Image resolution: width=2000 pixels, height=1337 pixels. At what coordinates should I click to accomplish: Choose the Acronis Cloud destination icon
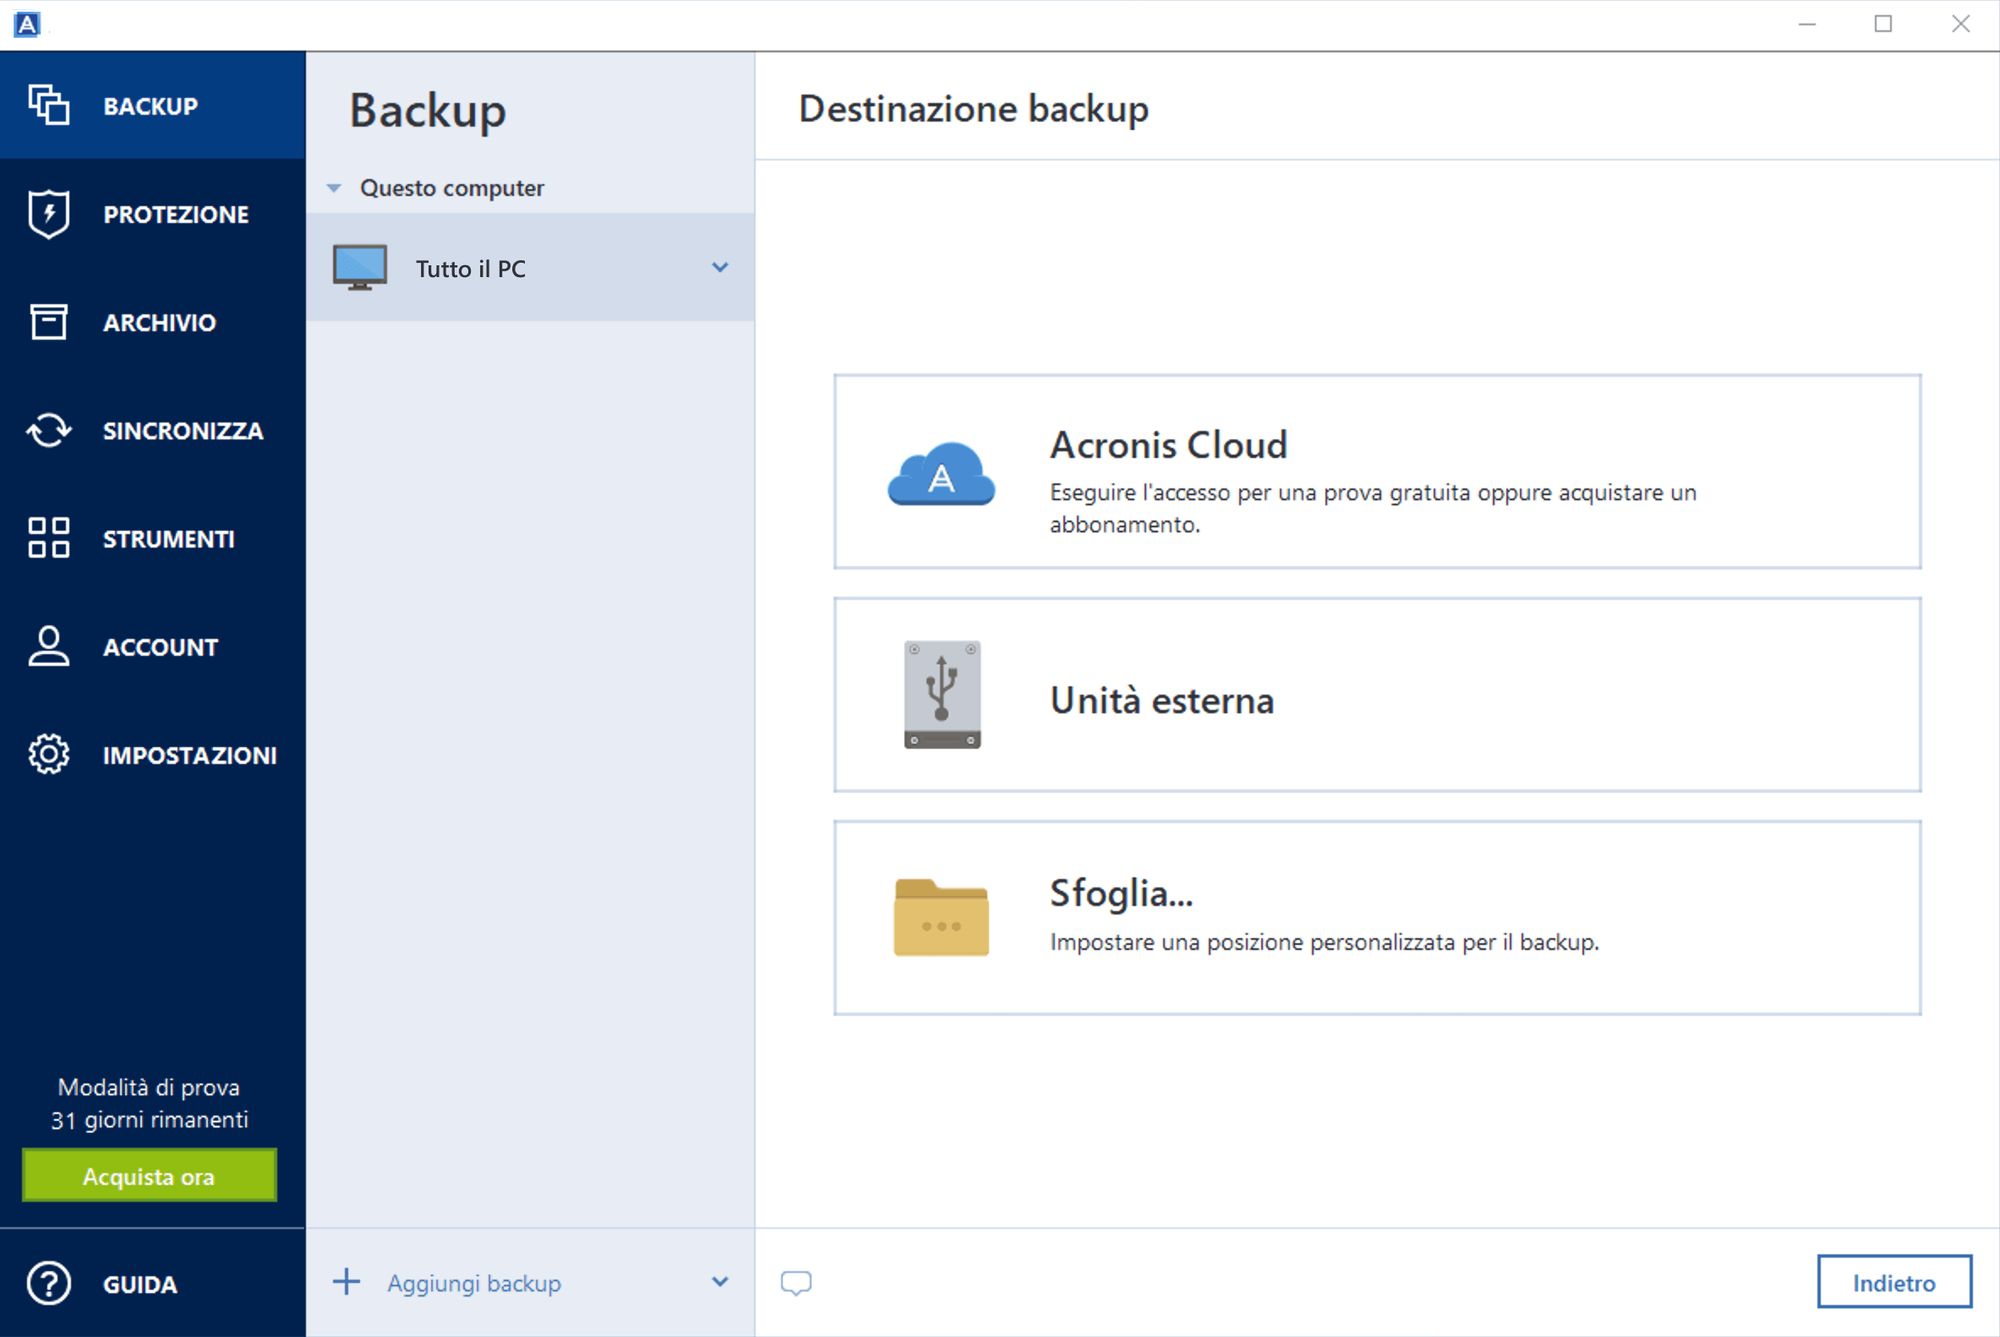pyautogui.click(x=941, y=473)
